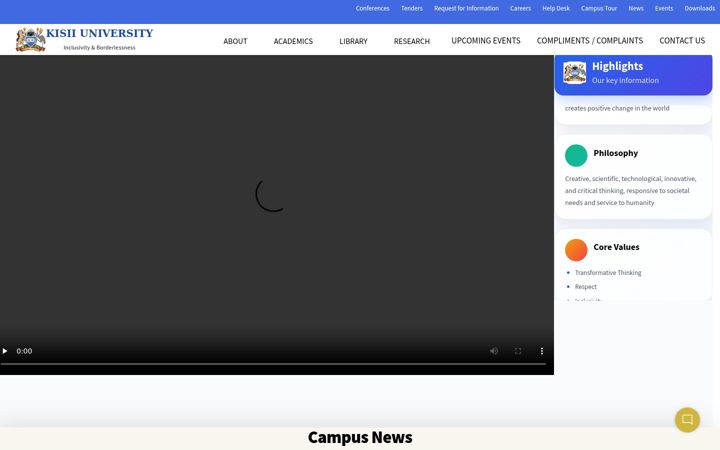Open the News link in top bar
The width and height of the screenshot is (720, 450).
(x=636, y=8)
